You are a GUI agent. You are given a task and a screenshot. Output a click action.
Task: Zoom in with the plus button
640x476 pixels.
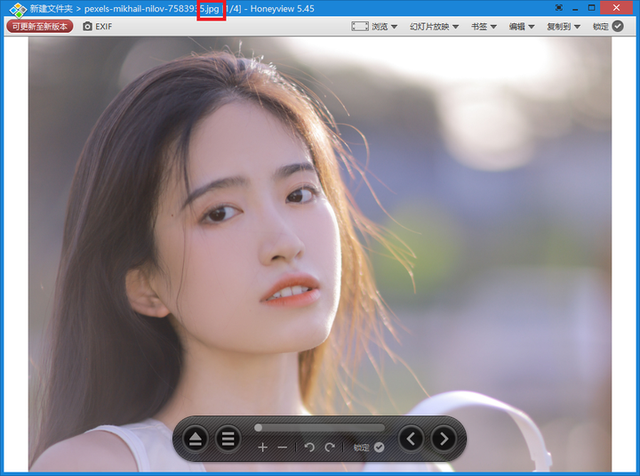pyautogui.click(x=262, y=447)
